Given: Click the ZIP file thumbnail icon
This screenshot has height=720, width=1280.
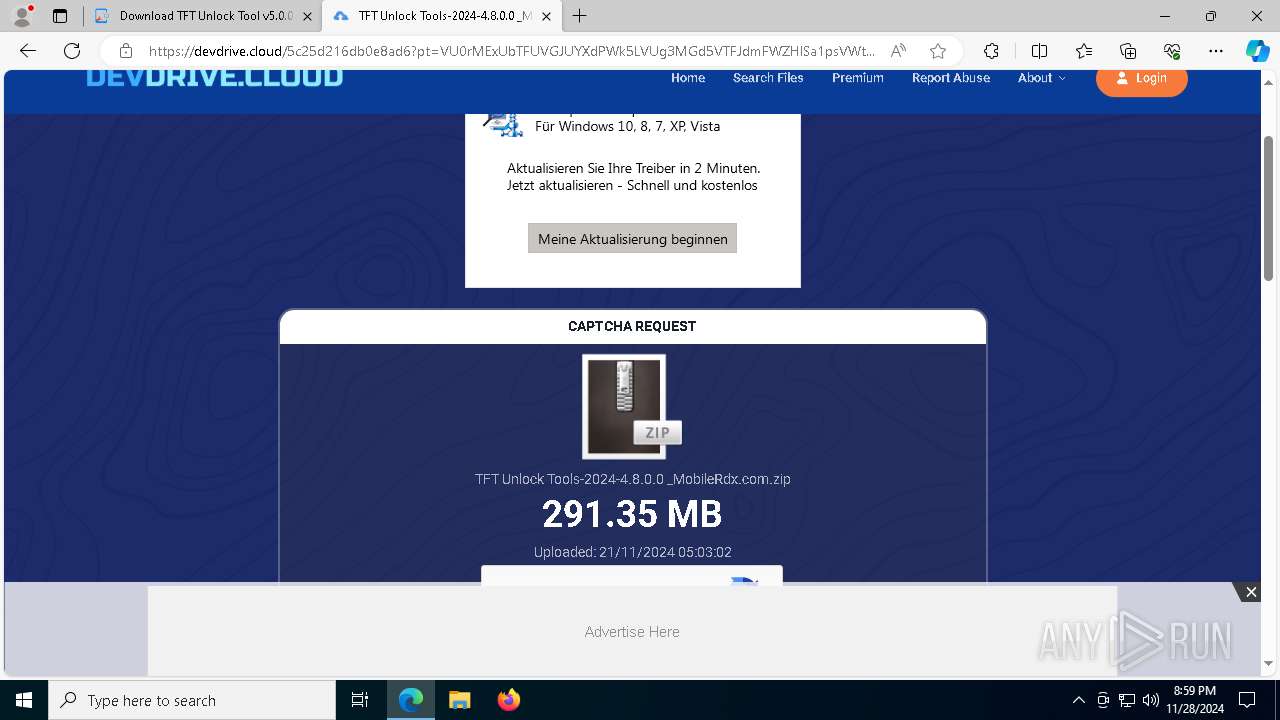Looking at the screenshot, I should pos(632,406).
